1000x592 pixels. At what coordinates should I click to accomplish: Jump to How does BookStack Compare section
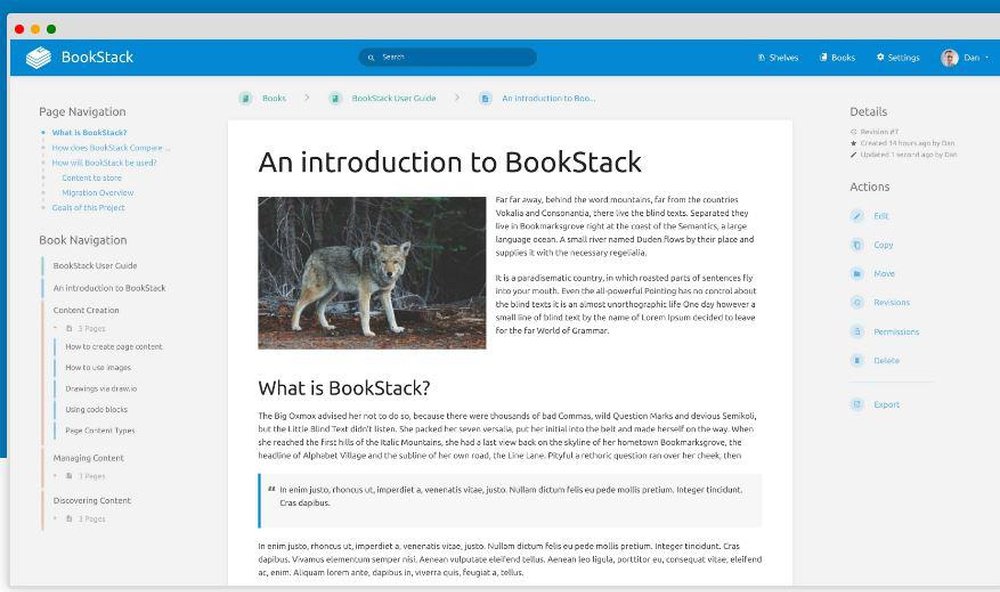pyautogui.click(x=111, y=148)
